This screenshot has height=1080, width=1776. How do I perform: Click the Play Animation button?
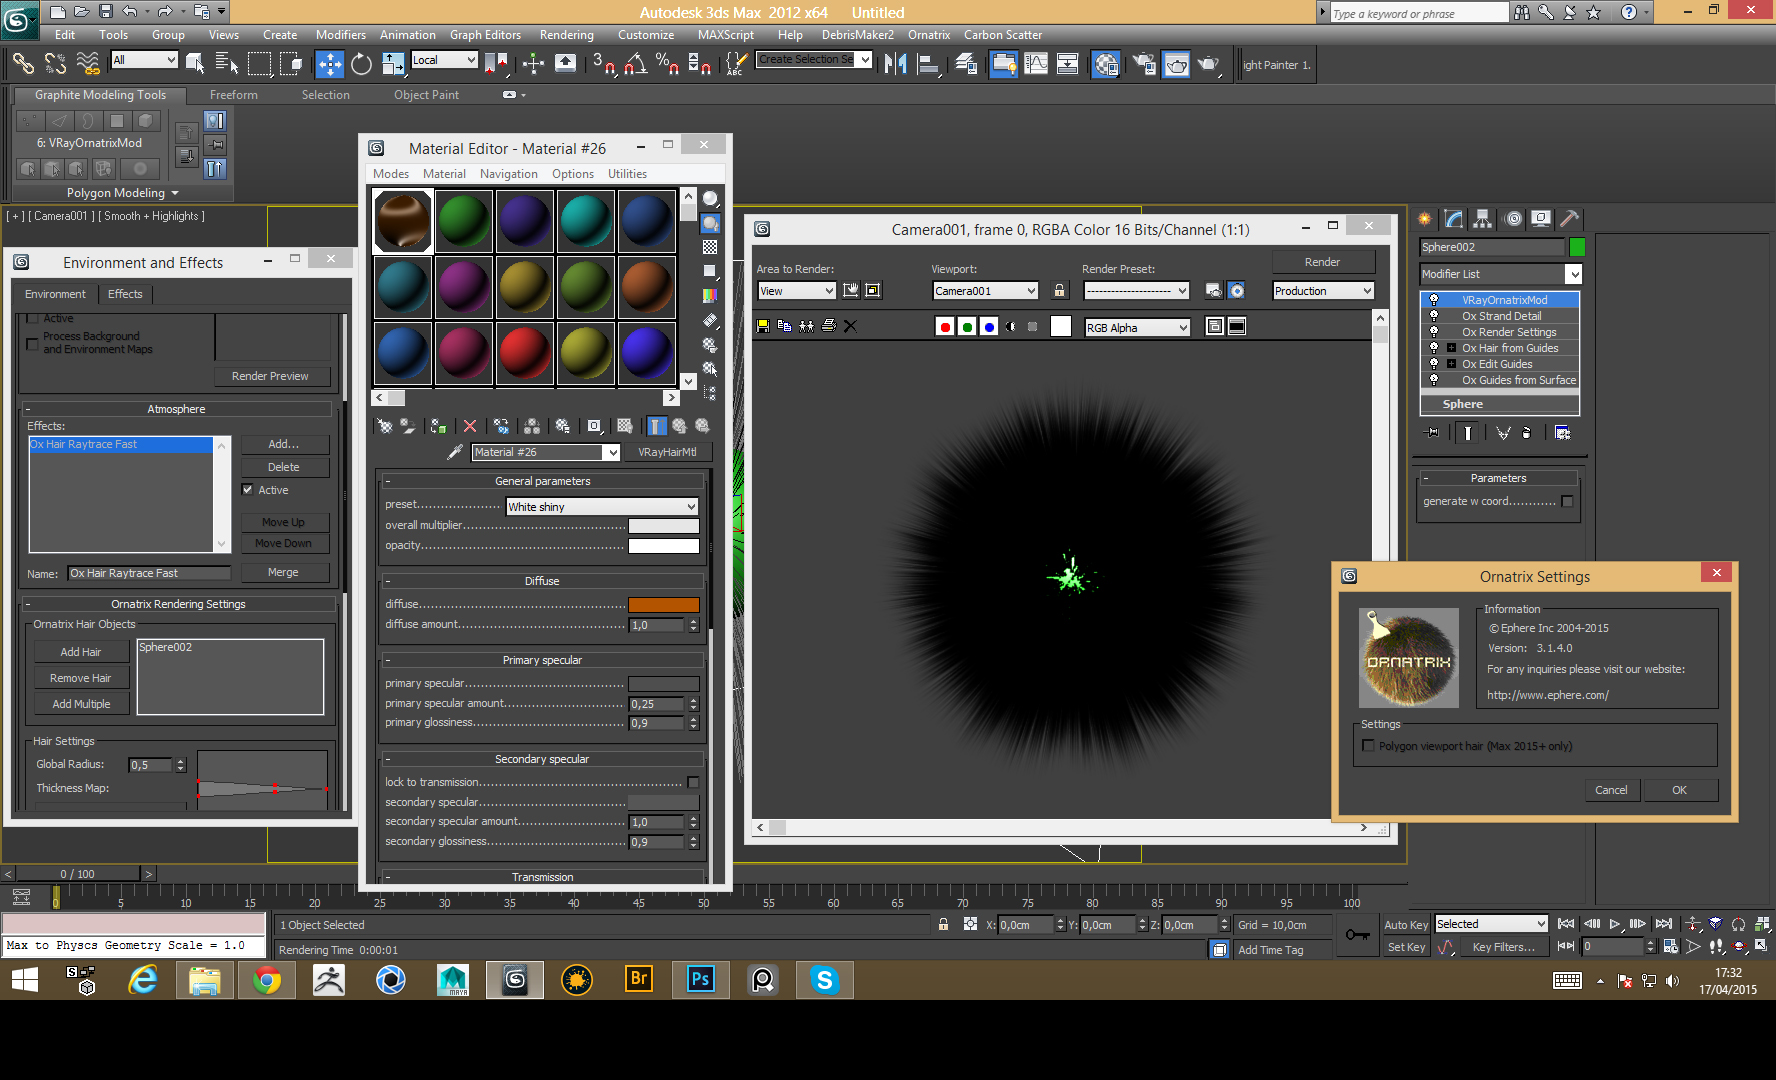[1614, 924]
